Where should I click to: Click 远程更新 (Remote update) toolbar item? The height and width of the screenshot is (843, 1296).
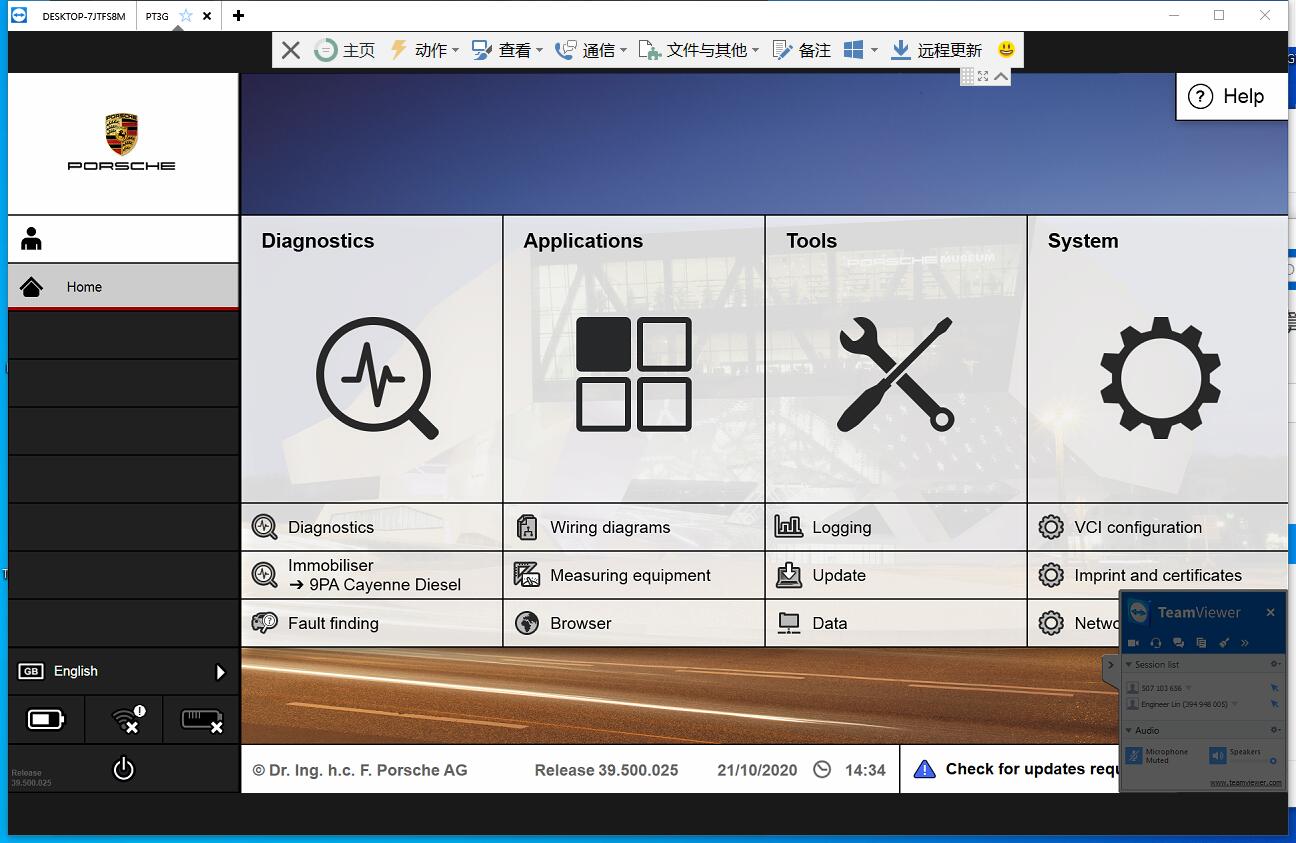click(937, 50)
